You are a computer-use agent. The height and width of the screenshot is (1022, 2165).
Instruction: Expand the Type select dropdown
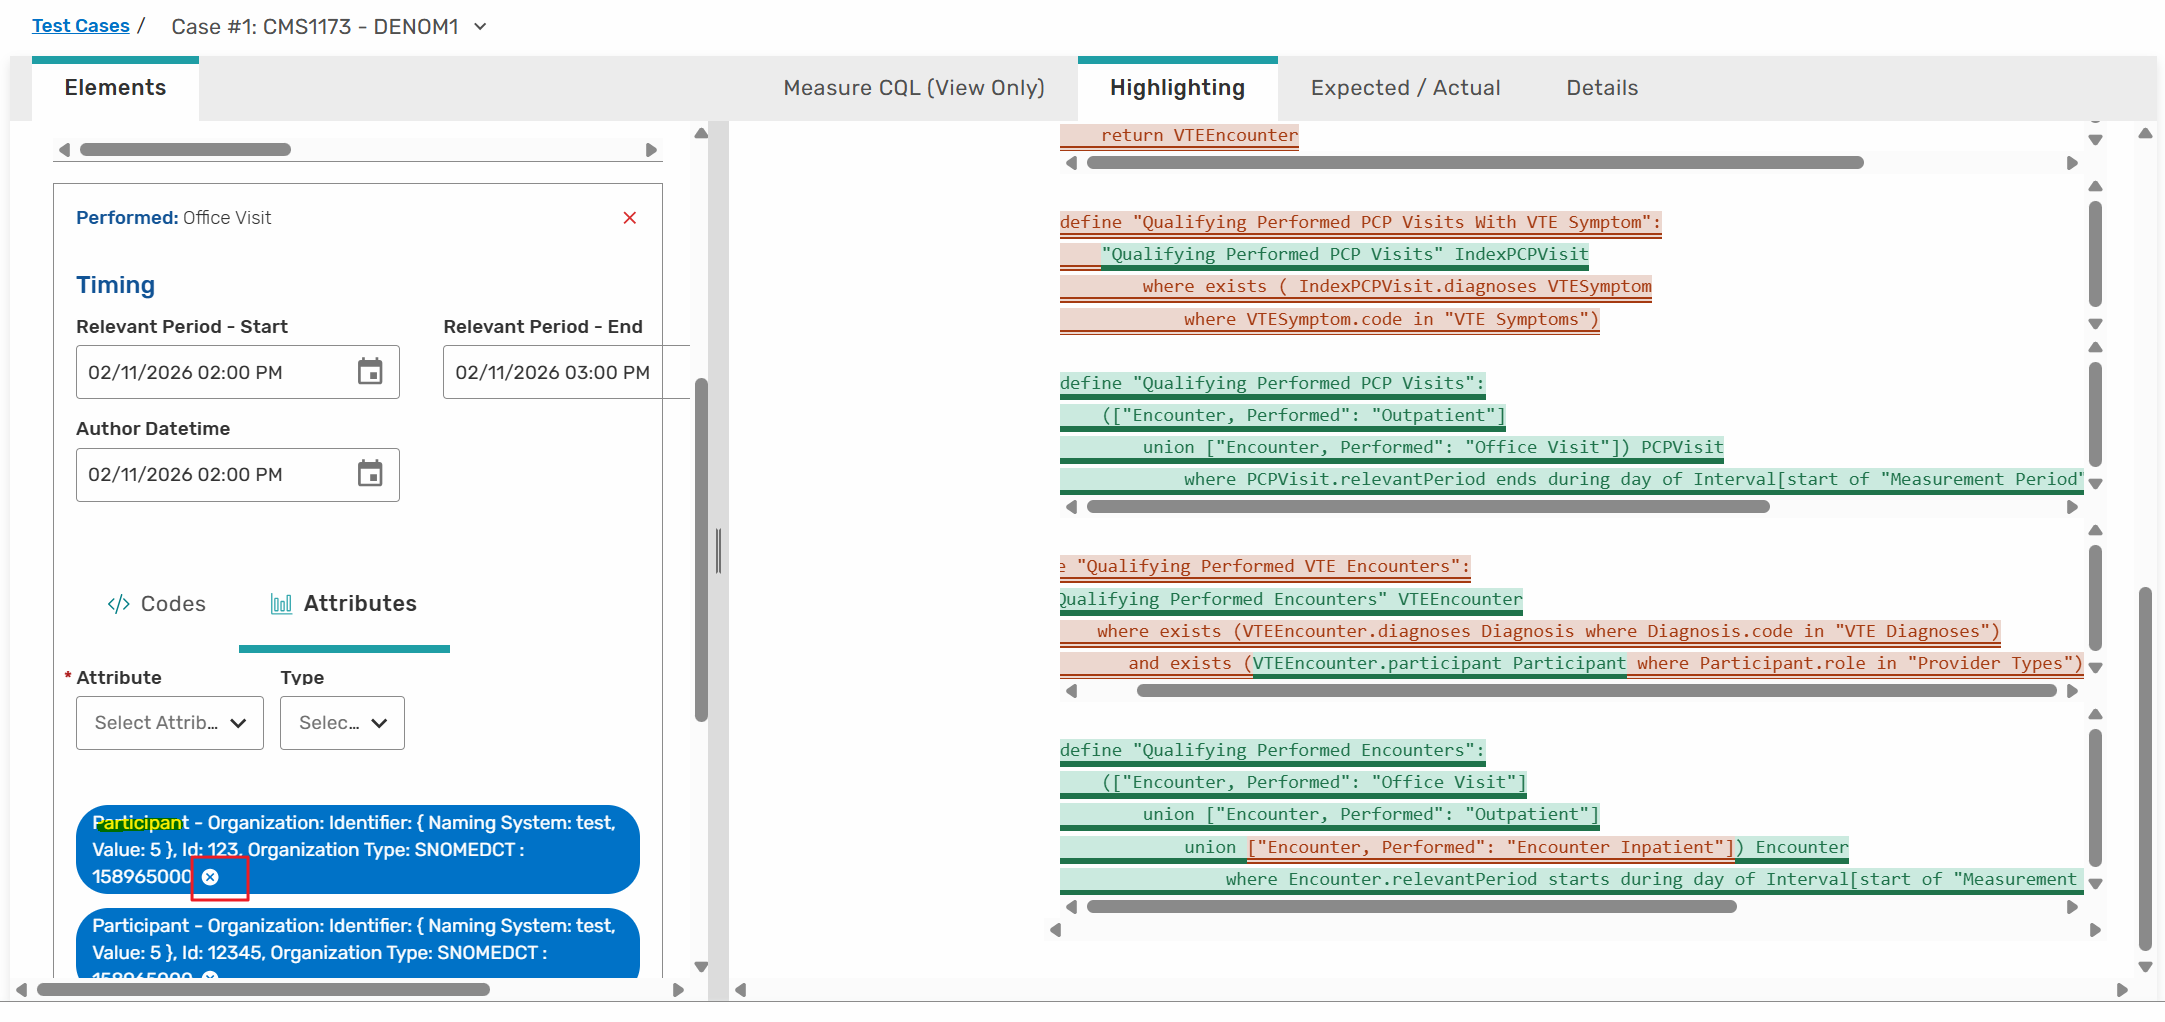pos(342,723)
